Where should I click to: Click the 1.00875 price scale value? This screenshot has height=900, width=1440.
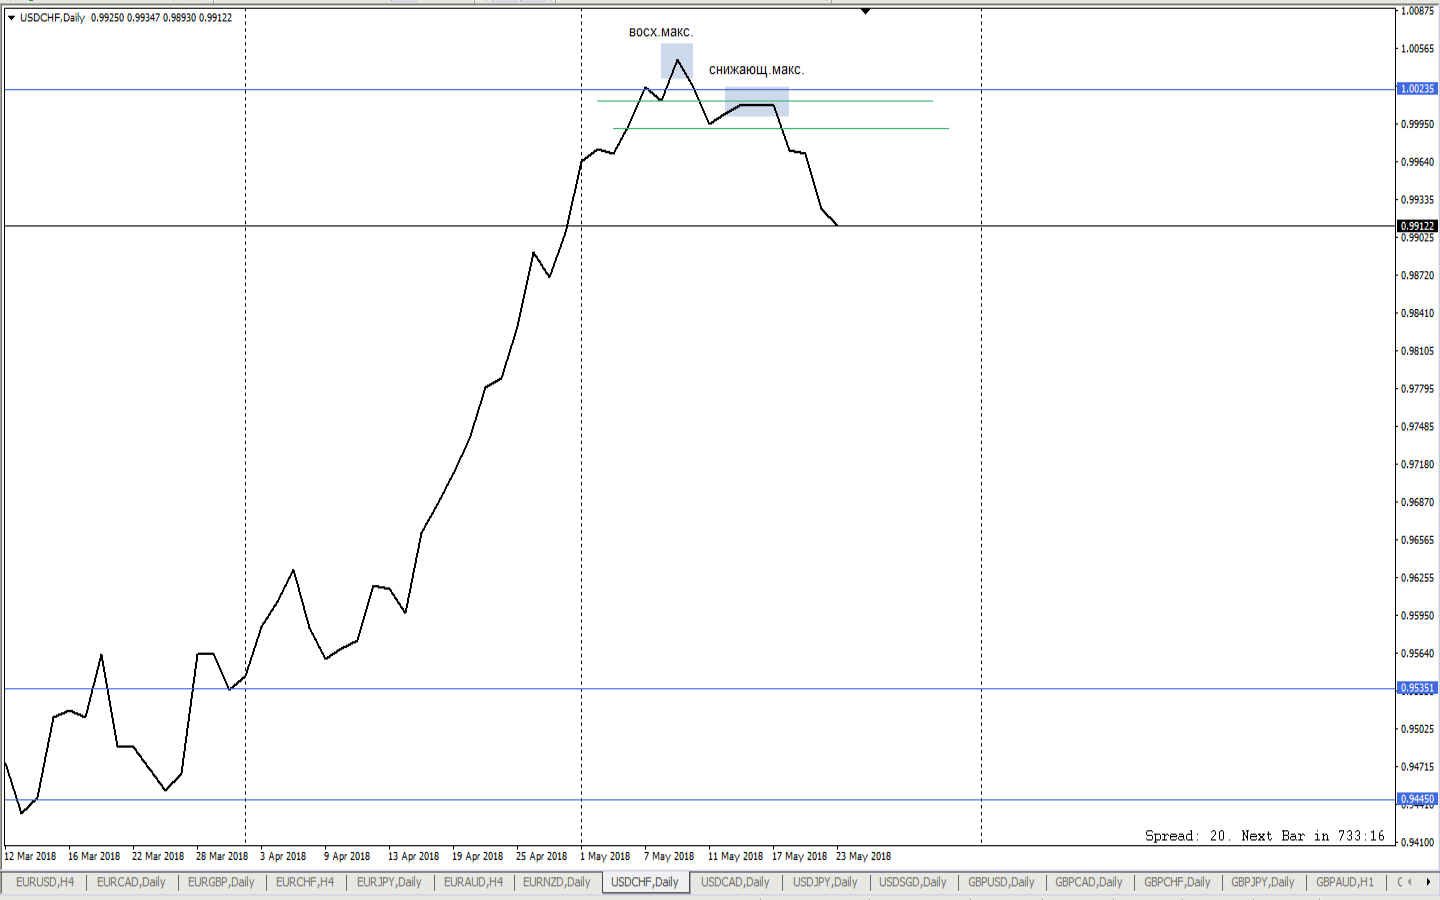[1417, 11]
